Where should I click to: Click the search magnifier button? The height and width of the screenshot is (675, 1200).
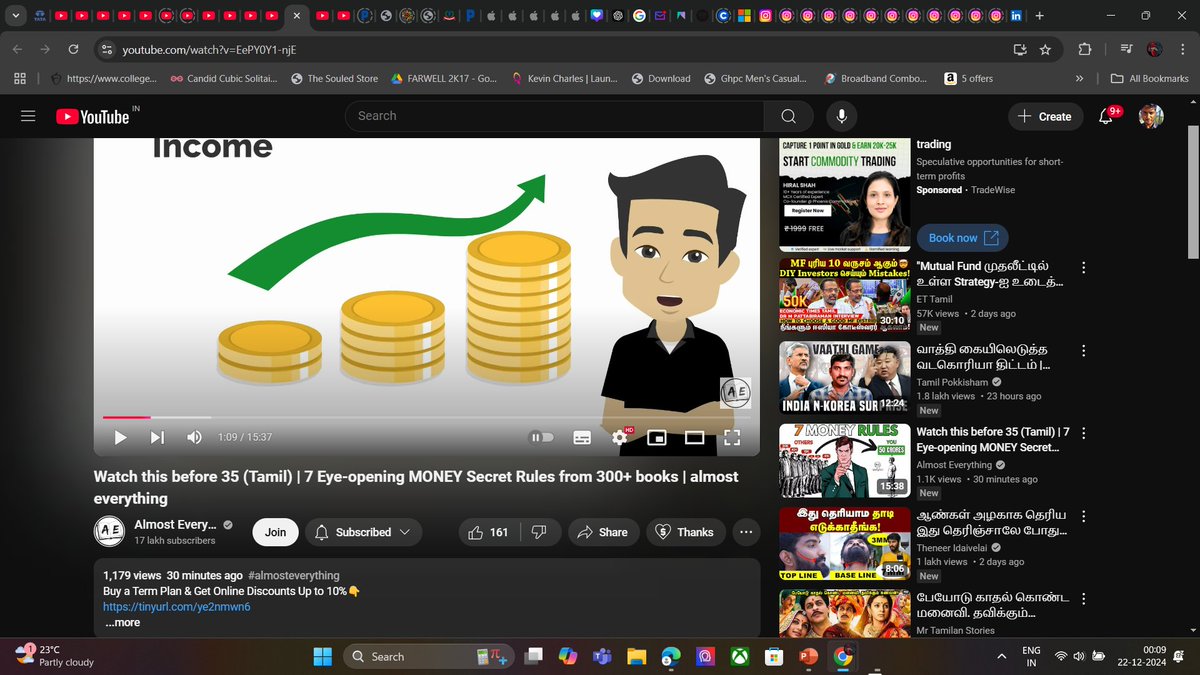click(789, 116)
